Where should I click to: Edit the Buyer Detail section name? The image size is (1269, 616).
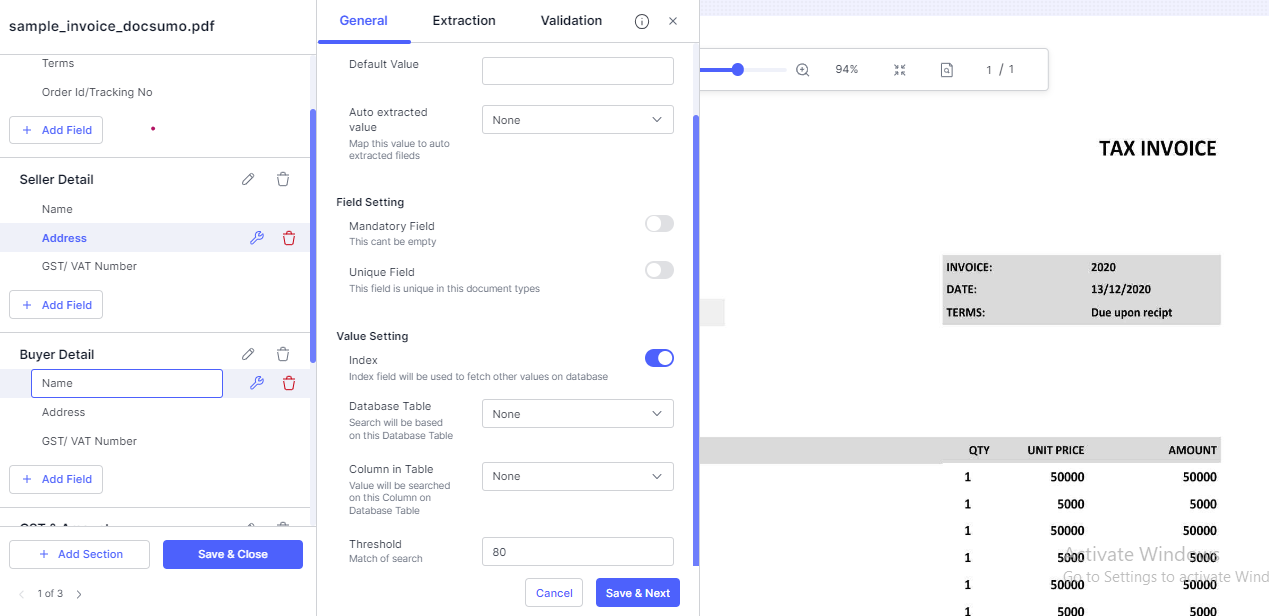(x=248, y=354)
